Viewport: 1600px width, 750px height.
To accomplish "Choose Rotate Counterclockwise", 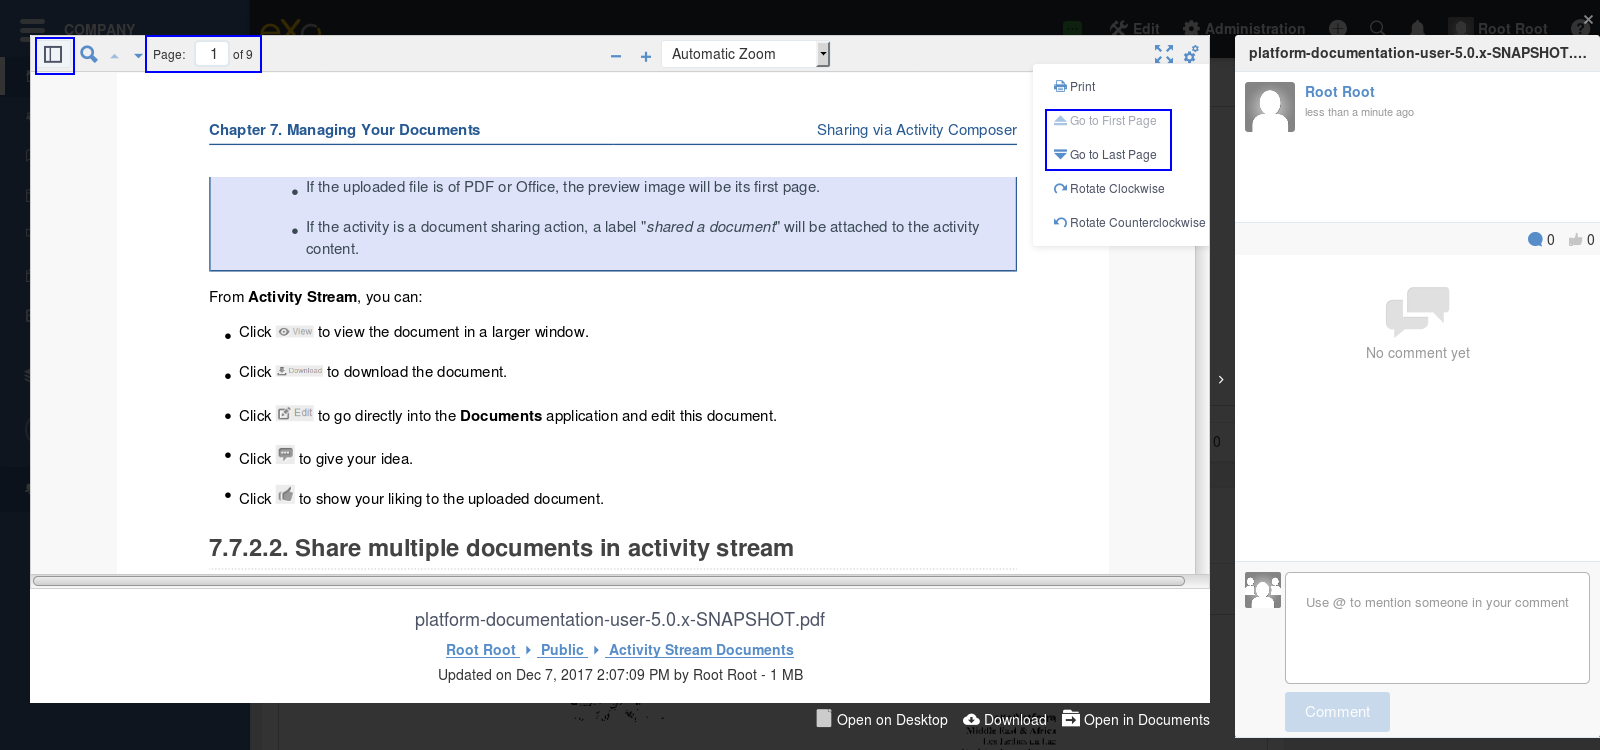I will coord(1130,223).
